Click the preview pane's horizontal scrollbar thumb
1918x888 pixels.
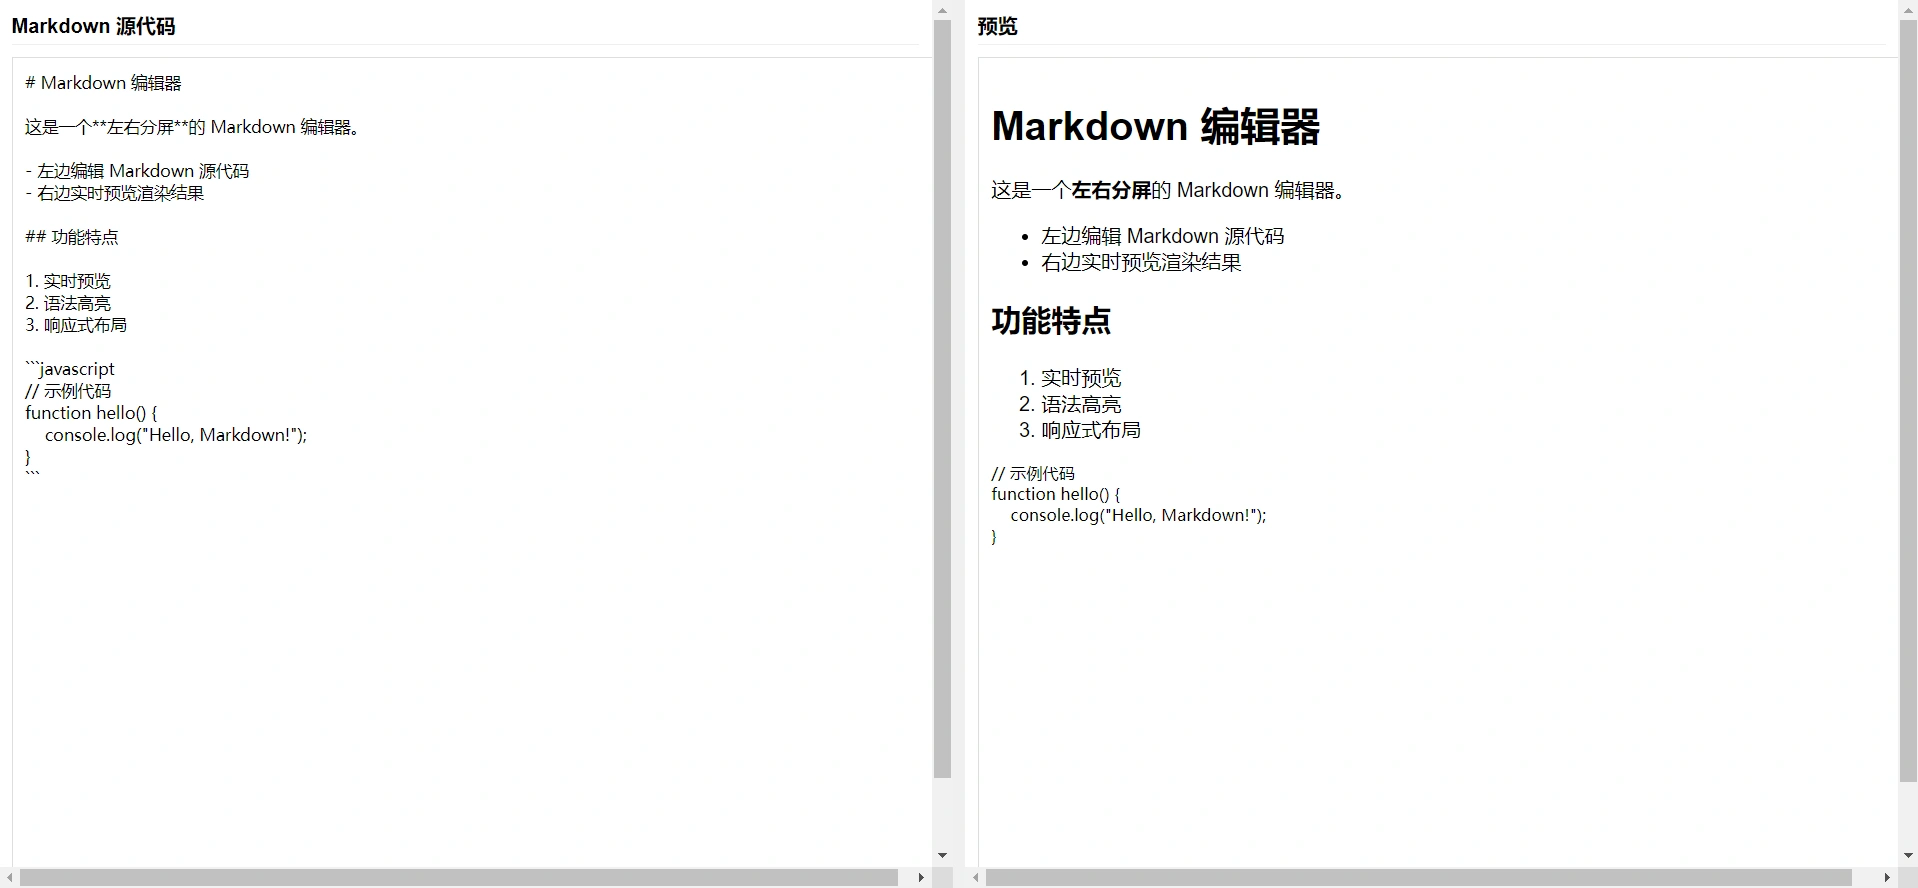tap(1420, 878)
